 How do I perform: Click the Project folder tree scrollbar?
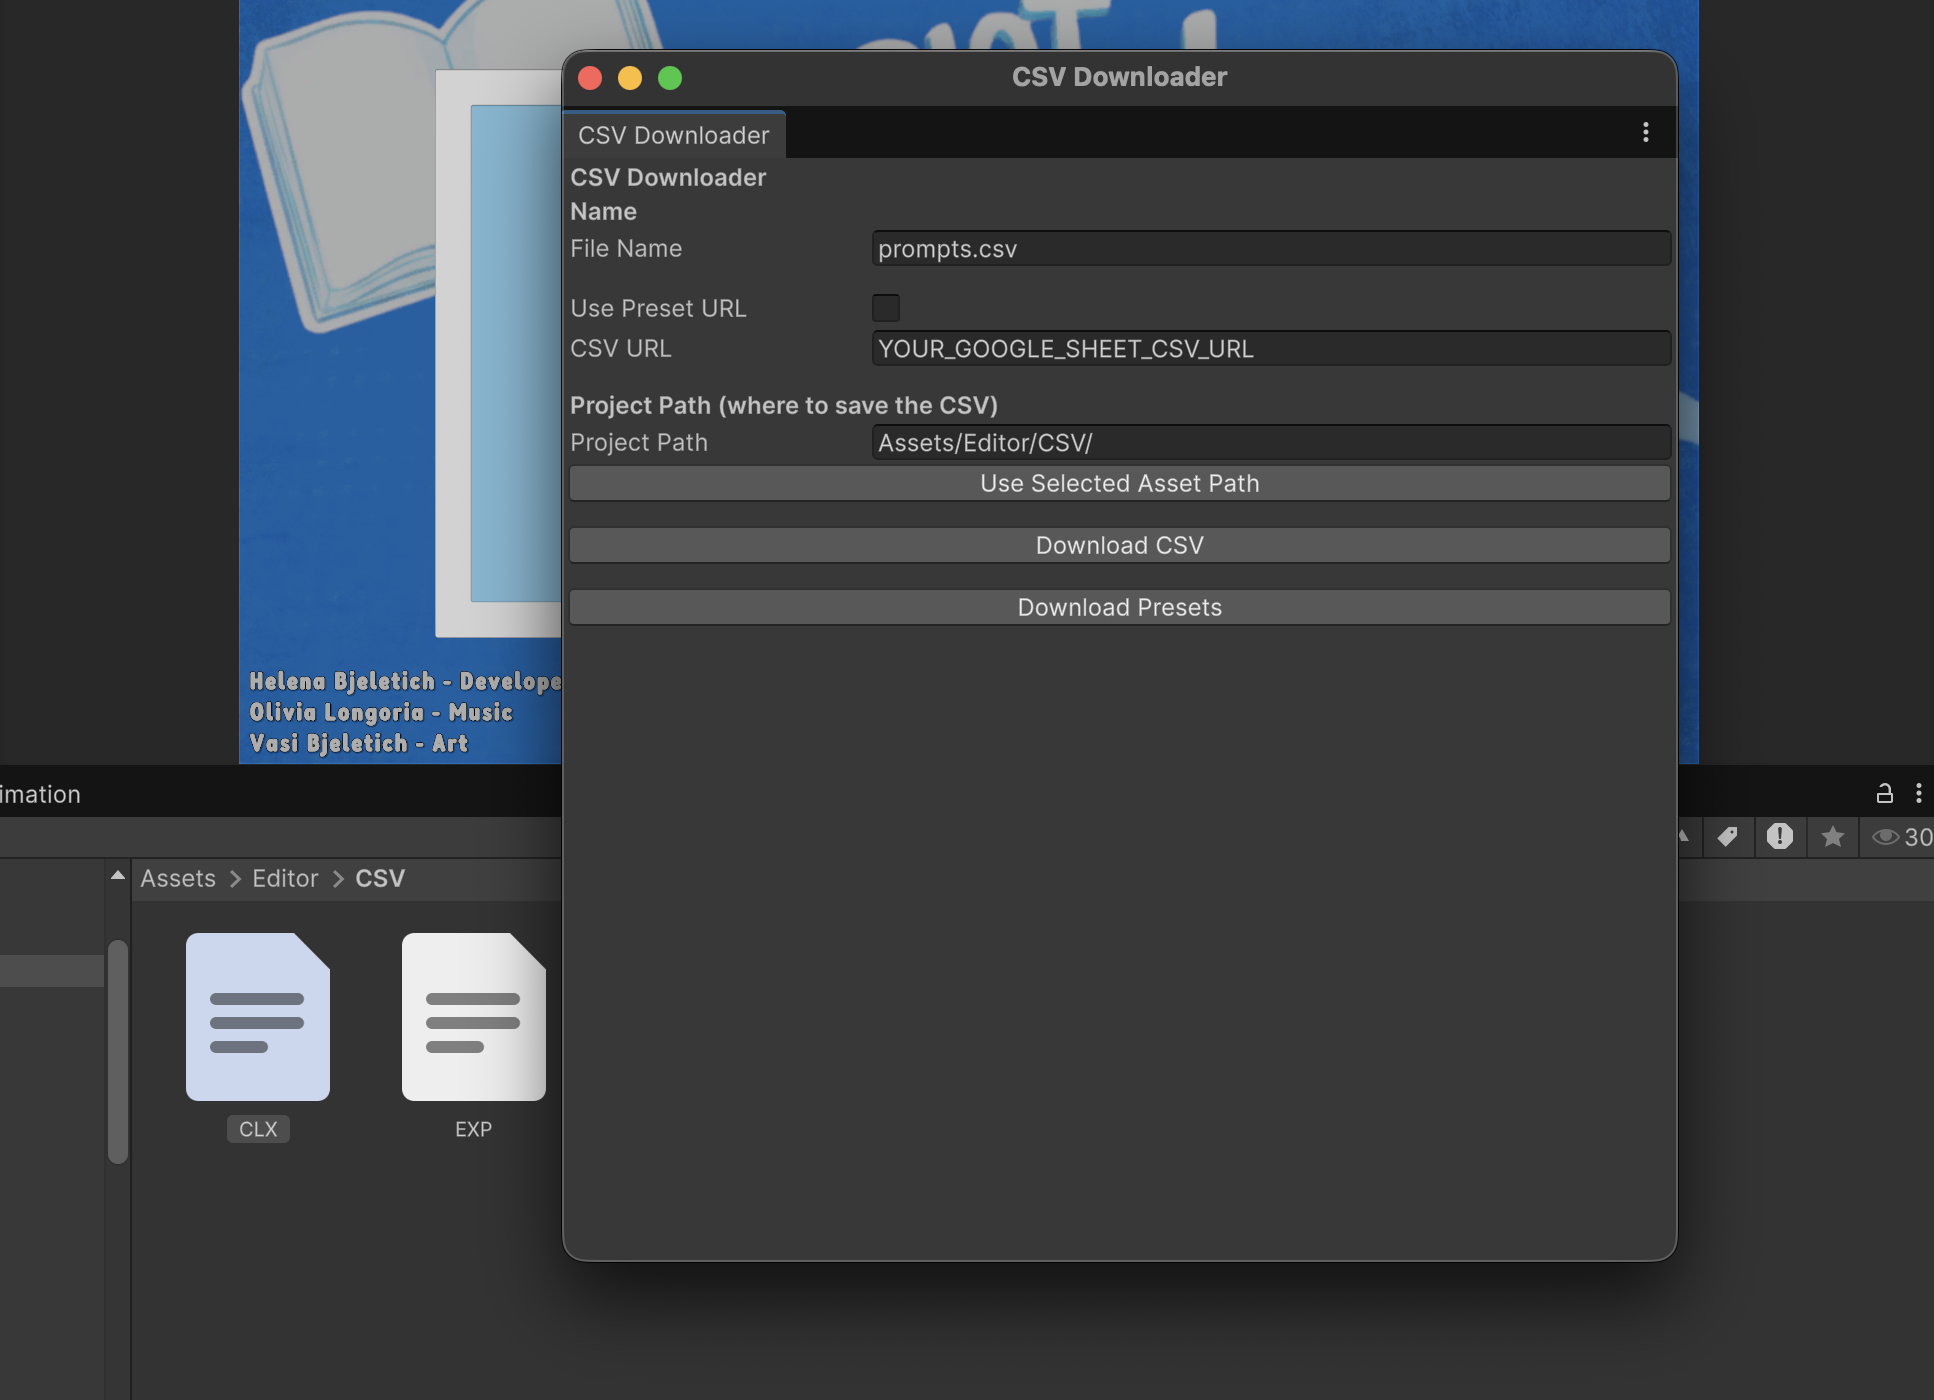(118, 1051)
